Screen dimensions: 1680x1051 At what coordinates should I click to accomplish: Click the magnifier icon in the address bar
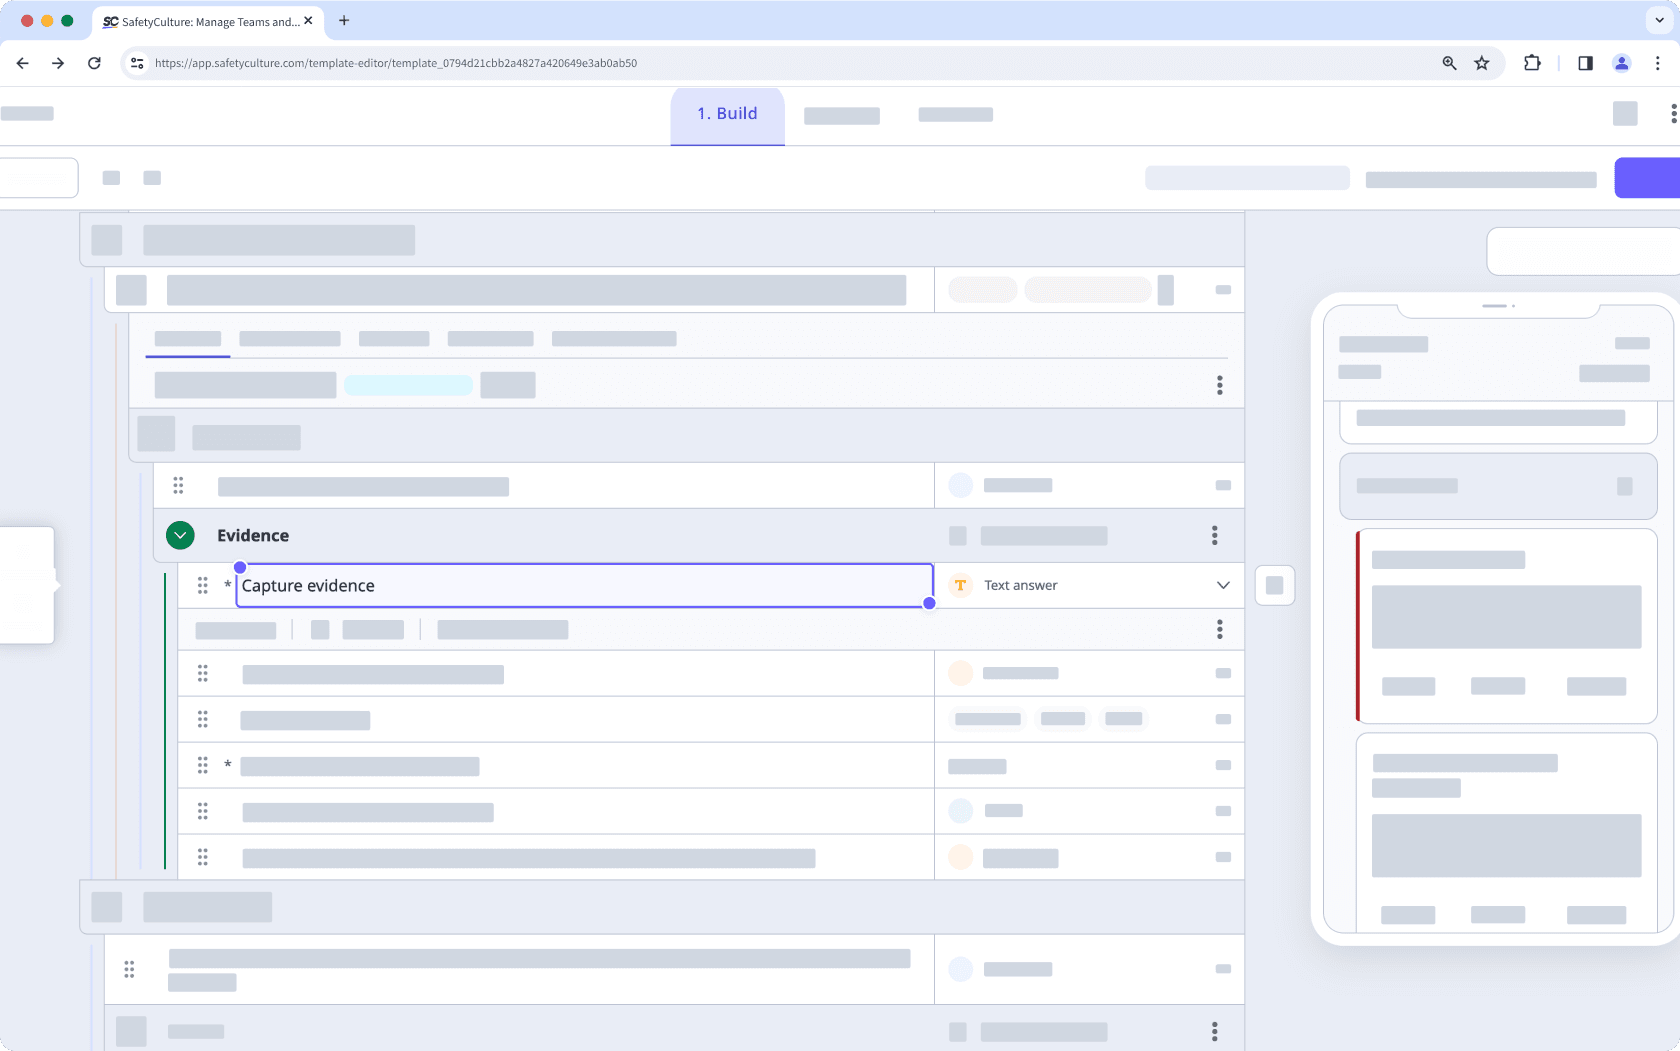[x=1448, y=63]
